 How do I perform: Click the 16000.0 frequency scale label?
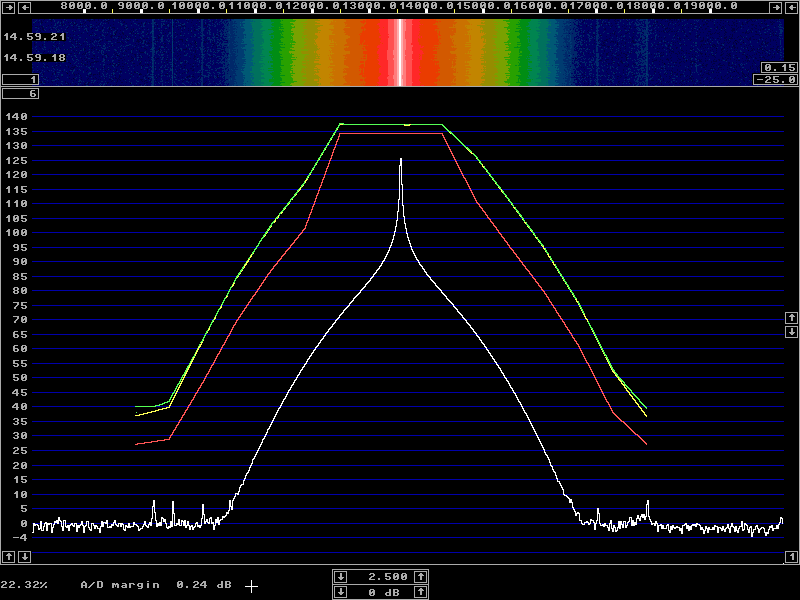tap(541, 6)
